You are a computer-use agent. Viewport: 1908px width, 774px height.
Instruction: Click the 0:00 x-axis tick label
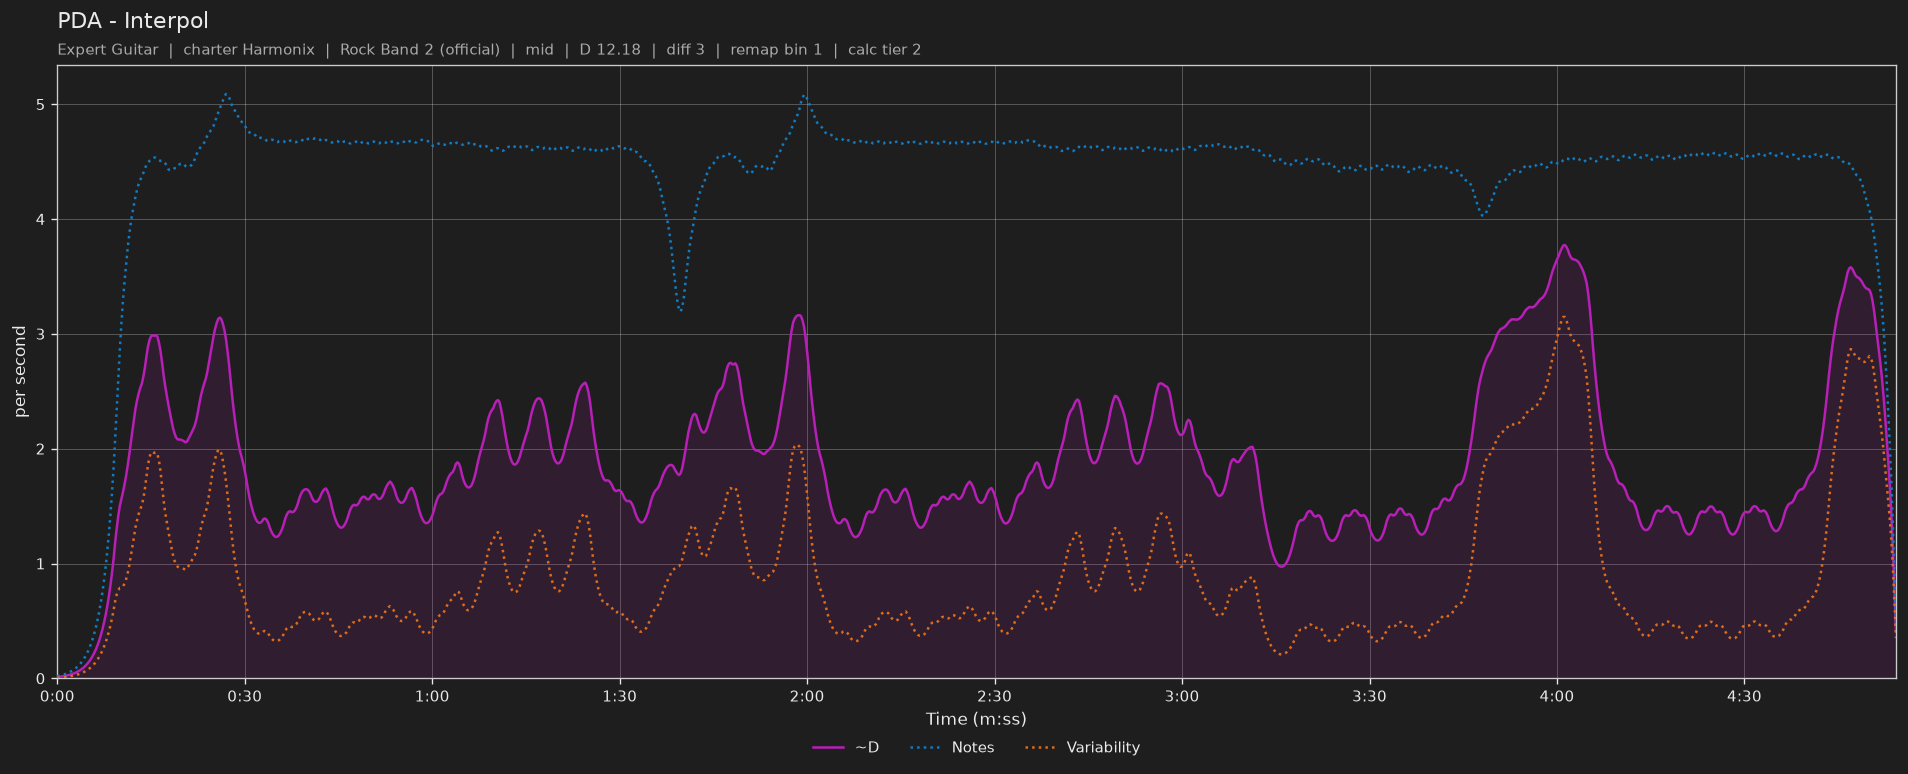coord(57,696)
